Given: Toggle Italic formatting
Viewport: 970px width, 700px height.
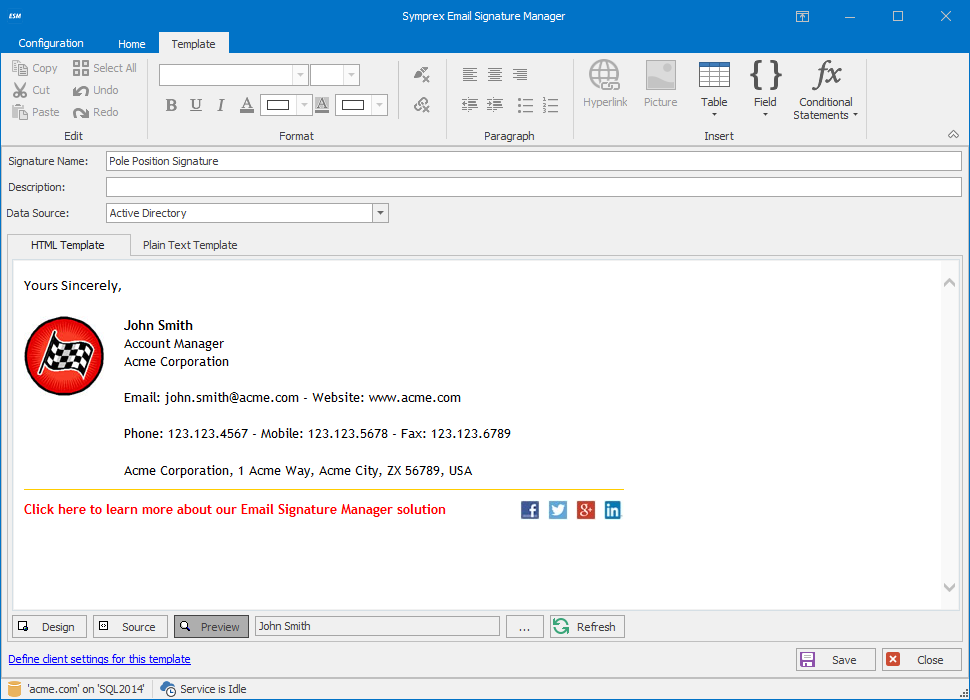Looking at the screenshot, I should pyautogui.click(x=221, y=105).
